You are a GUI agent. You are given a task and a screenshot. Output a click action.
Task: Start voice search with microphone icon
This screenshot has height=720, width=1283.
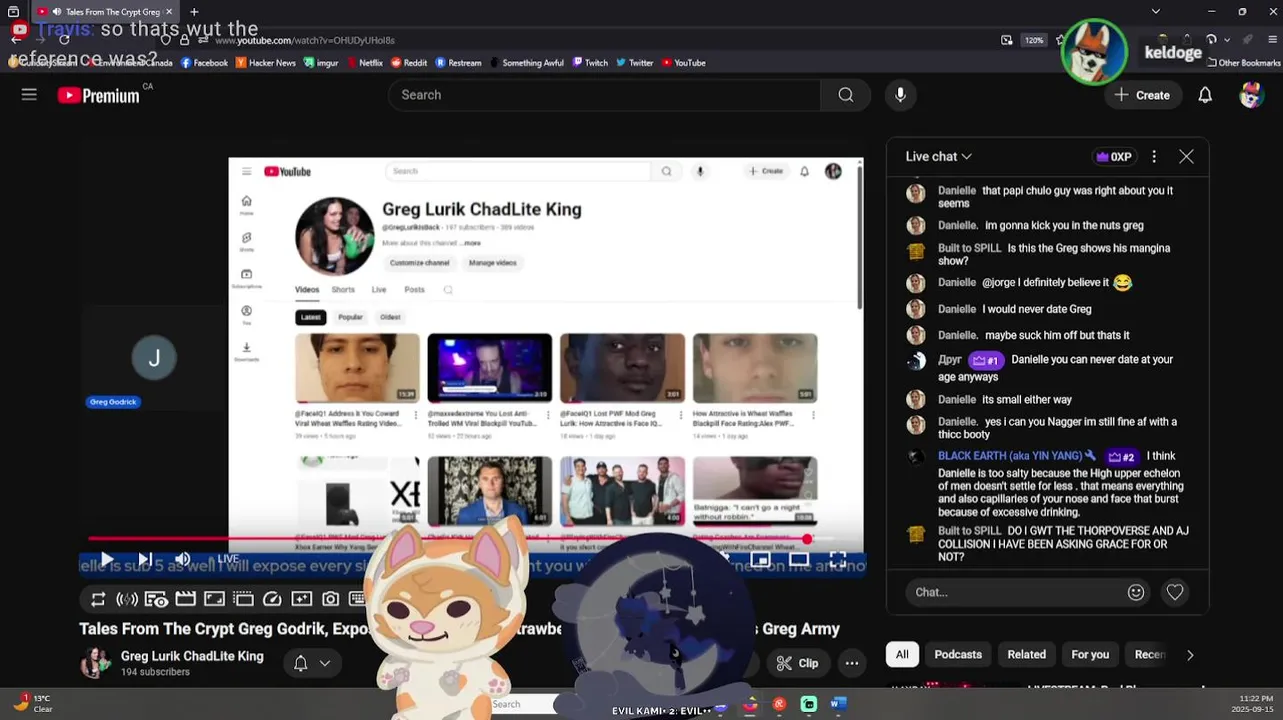coord(900,95)
